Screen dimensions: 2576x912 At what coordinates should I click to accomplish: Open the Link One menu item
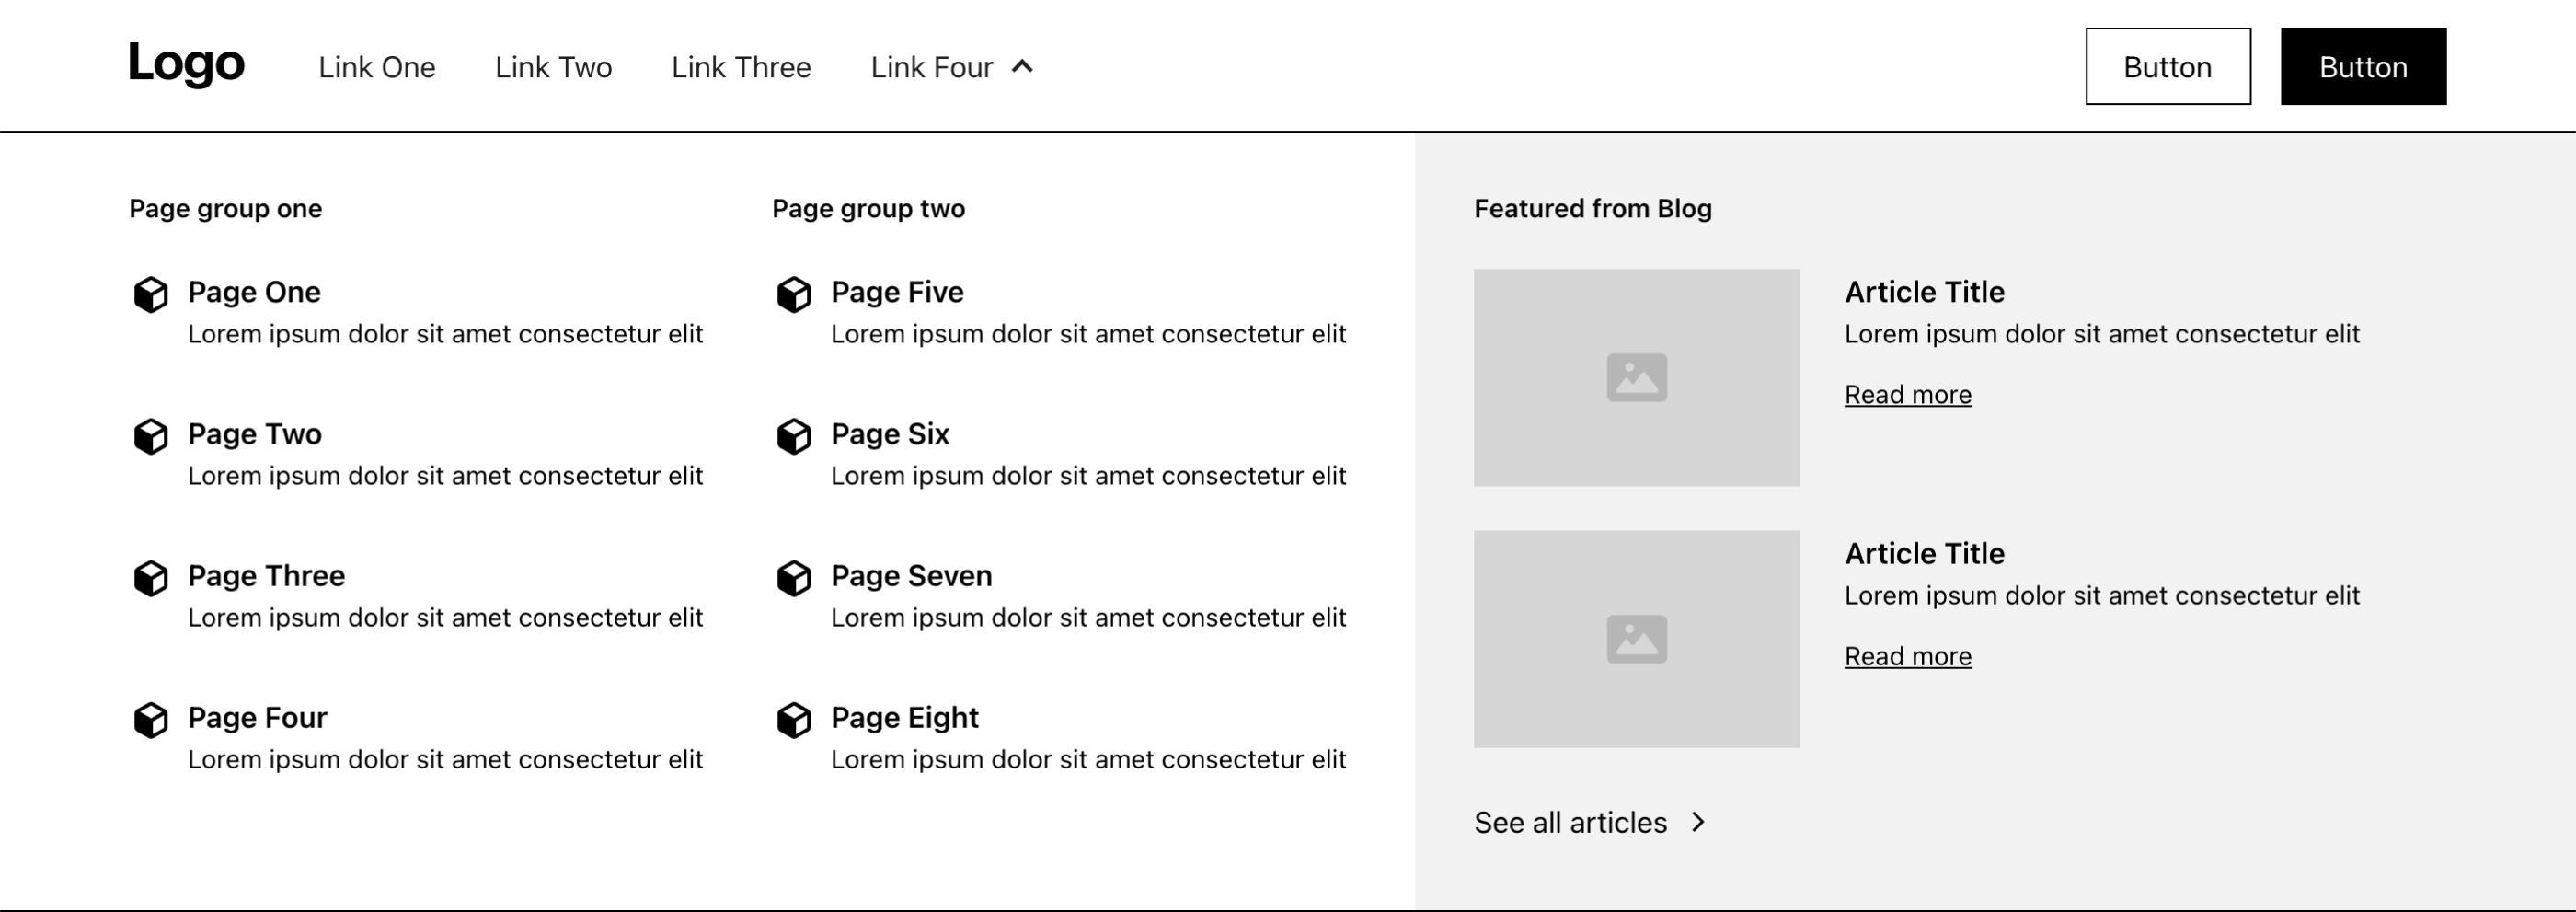pos(377,67)
